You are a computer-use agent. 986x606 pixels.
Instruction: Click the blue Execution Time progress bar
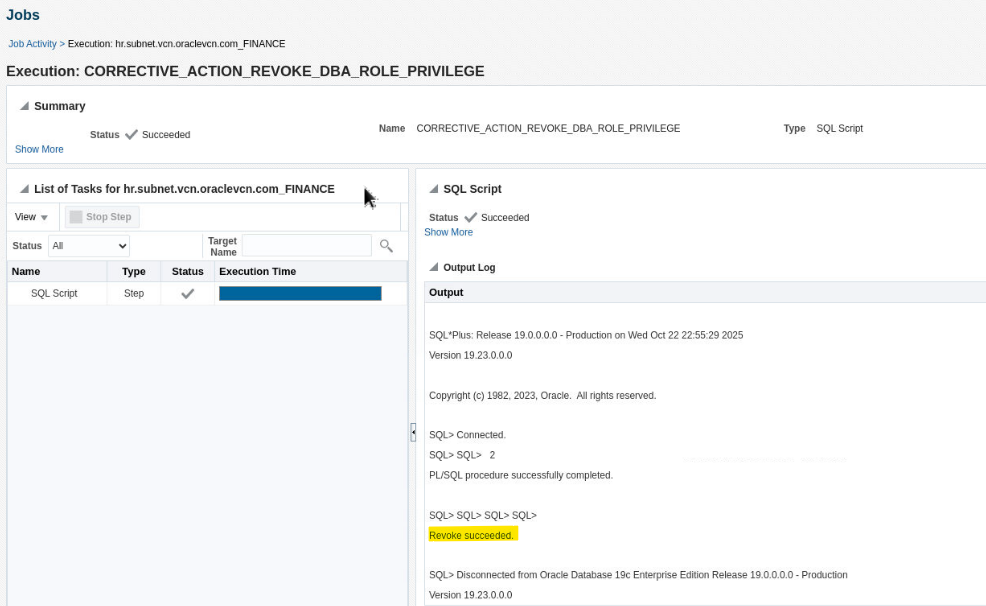(x=300, y=294)
